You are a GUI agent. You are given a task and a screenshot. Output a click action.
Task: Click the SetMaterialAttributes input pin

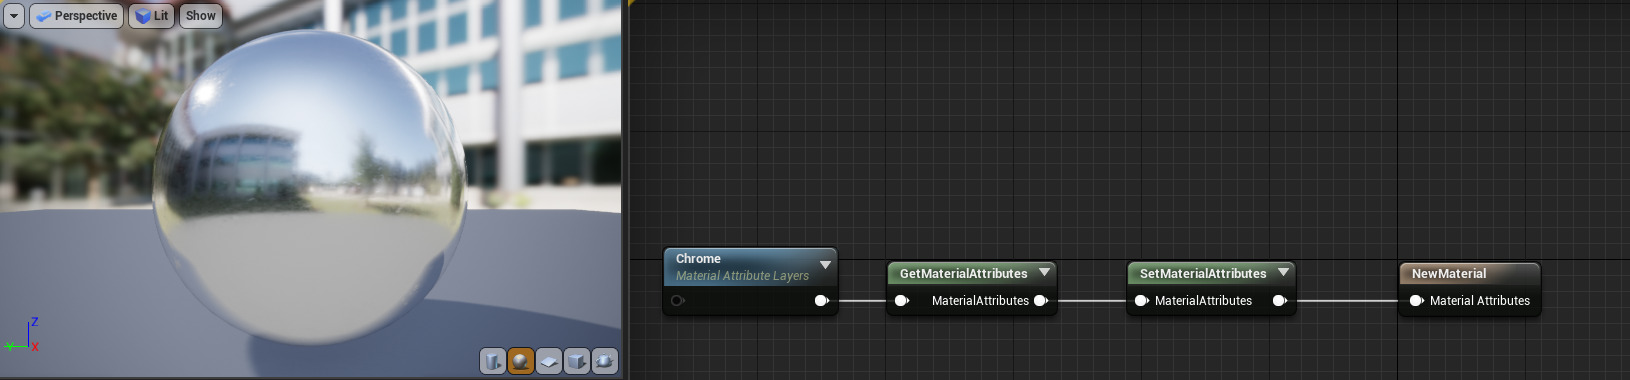(x=1142, y=300)
